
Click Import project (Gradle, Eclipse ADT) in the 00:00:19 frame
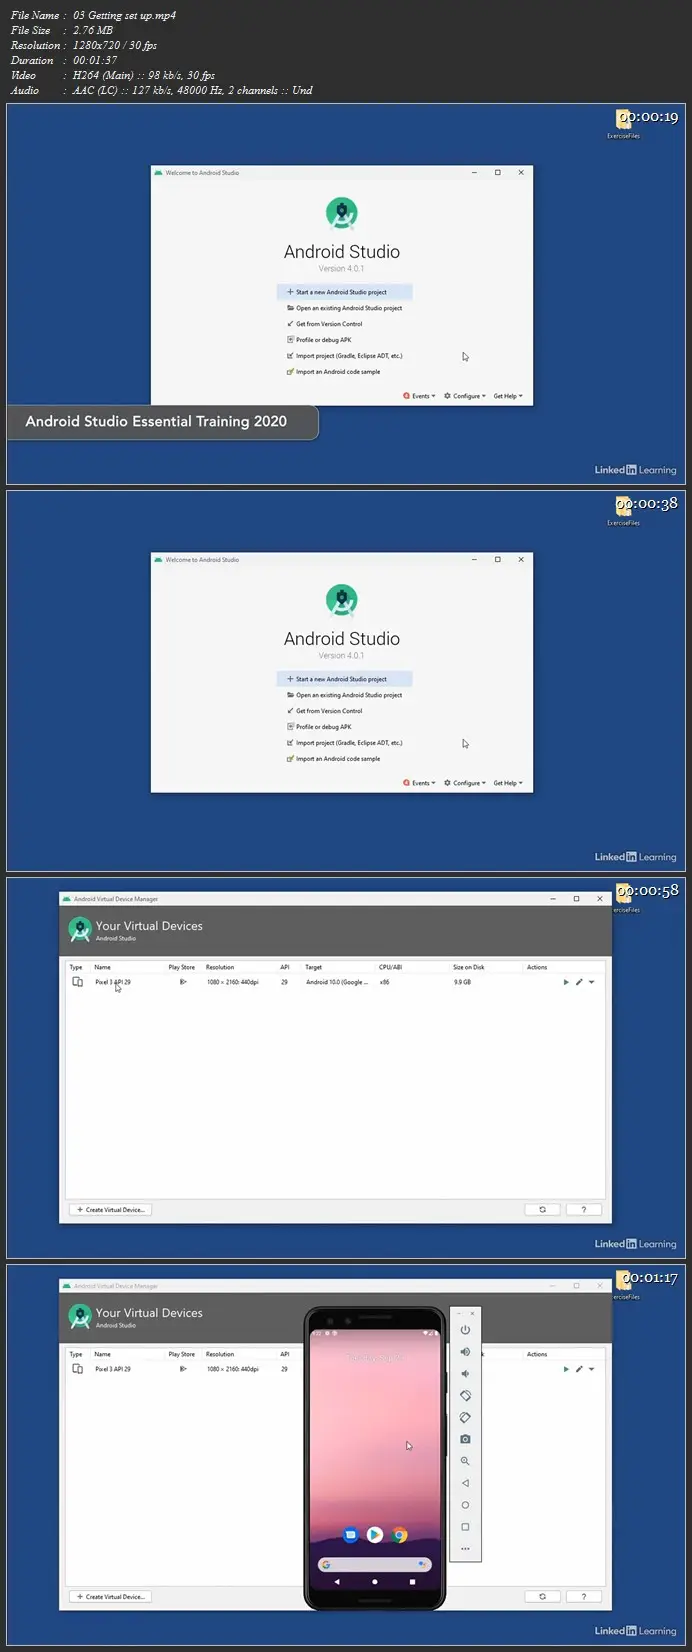[x=345, y=356]
